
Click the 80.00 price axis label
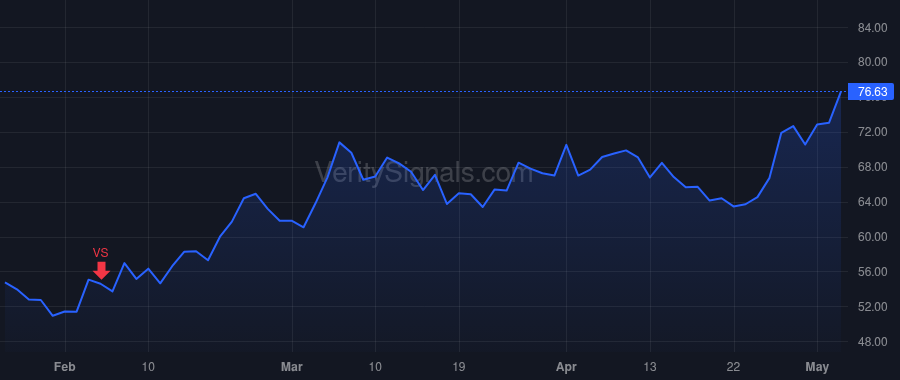(872, 62)
